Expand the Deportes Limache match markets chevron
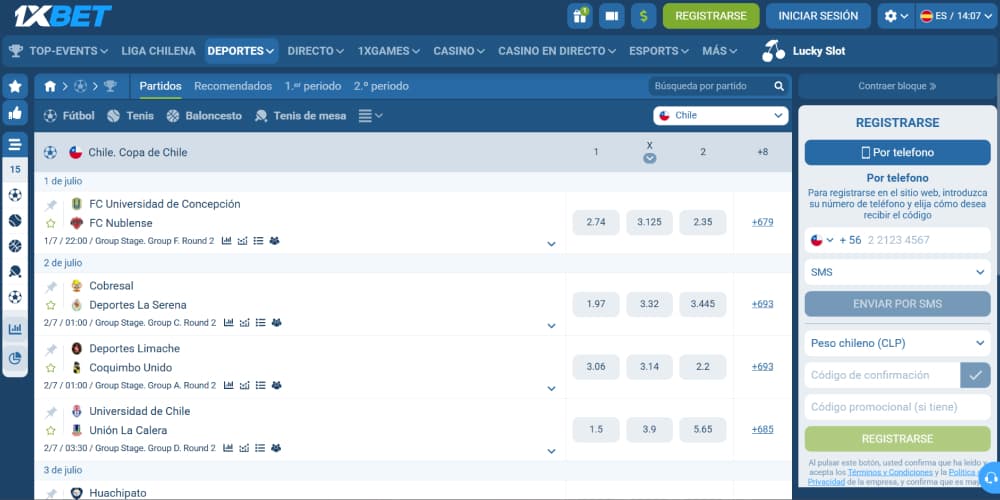1000x500 pixels. (x=551, y=388)
